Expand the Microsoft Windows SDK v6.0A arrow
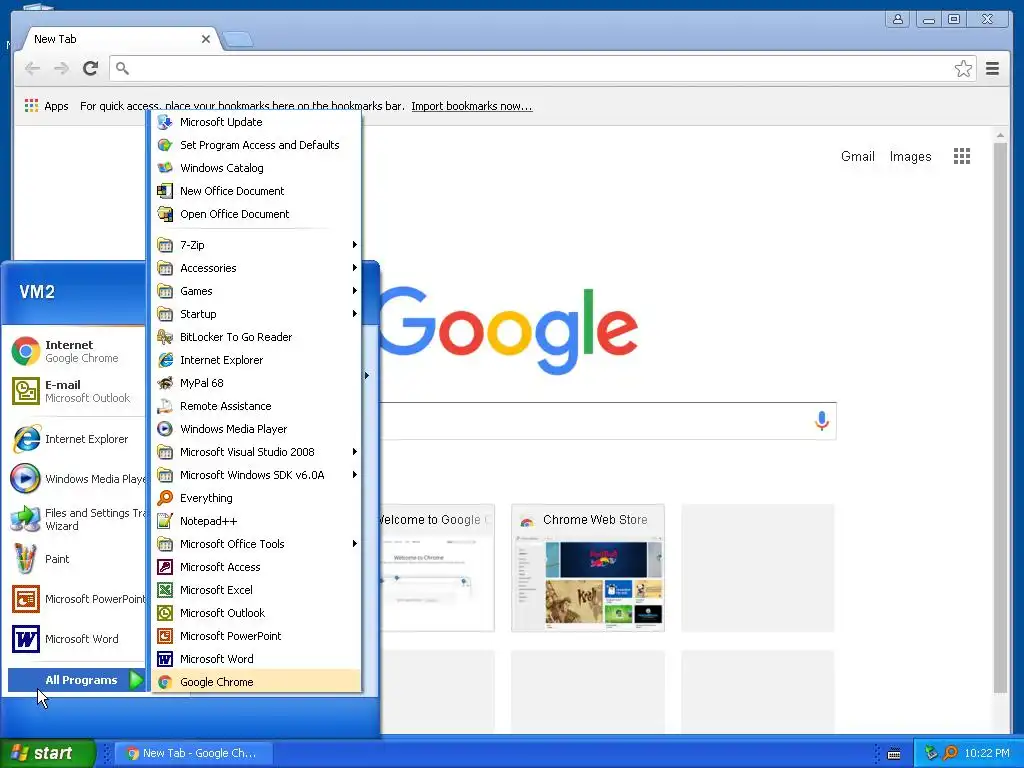 click(x=355, y=475)
